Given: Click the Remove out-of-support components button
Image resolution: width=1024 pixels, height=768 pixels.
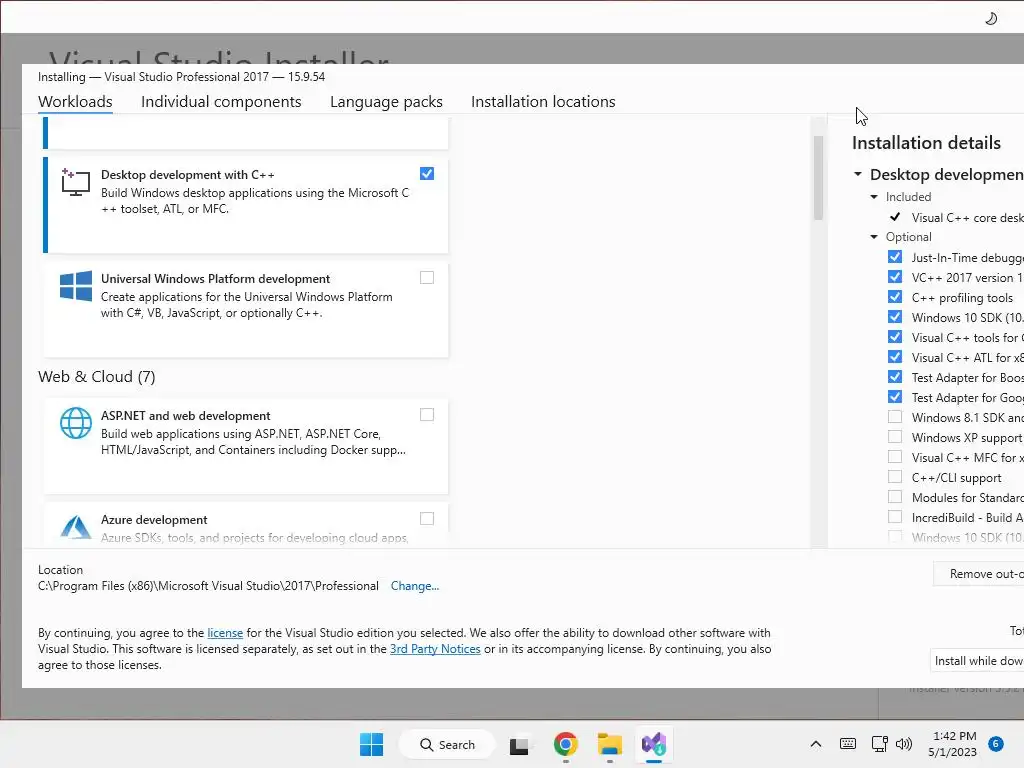Looking at the screenshot, I should pyautogui.click(x=978, y=573).
